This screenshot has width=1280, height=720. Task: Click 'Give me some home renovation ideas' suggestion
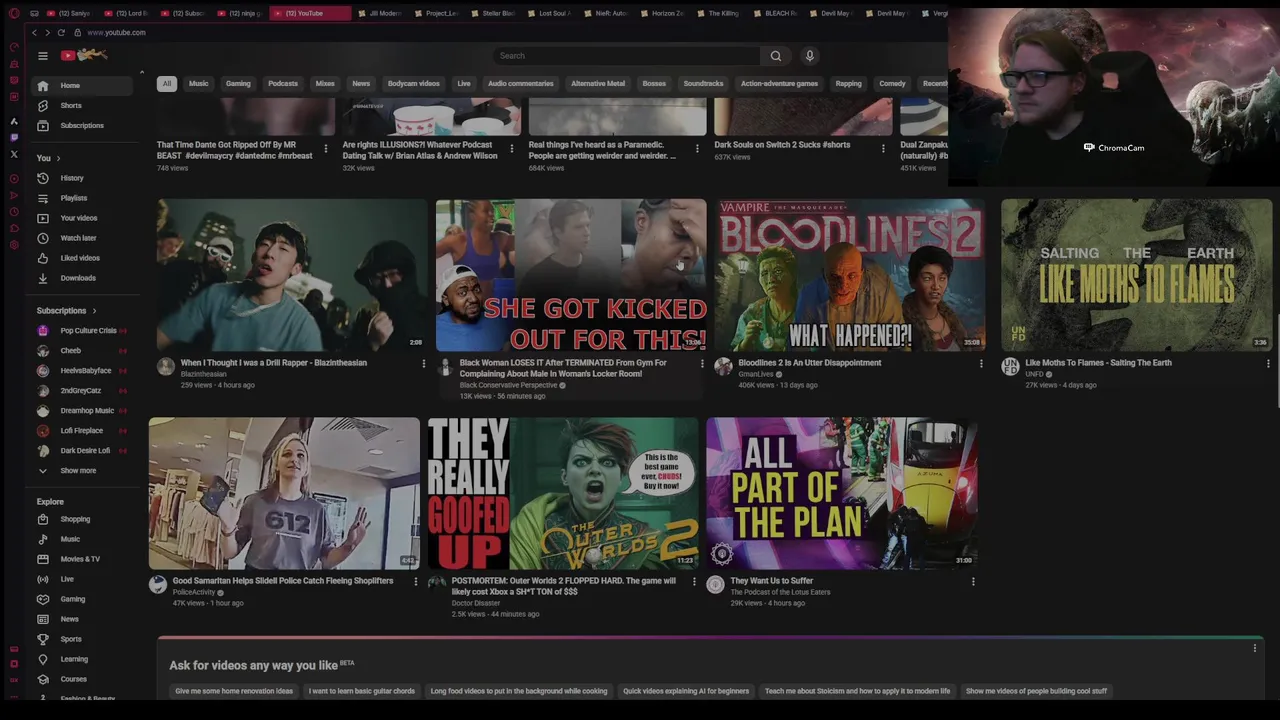click(234, 691)
